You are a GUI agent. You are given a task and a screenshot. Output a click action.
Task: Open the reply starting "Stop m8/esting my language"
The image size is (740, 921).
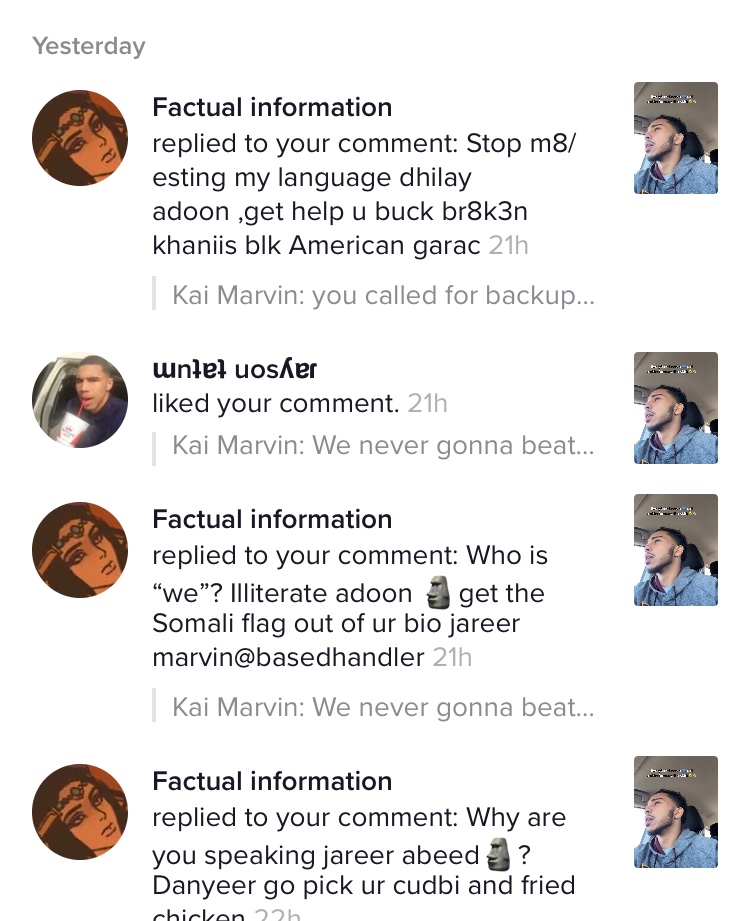pyautogui.click(x=340, y=195)
